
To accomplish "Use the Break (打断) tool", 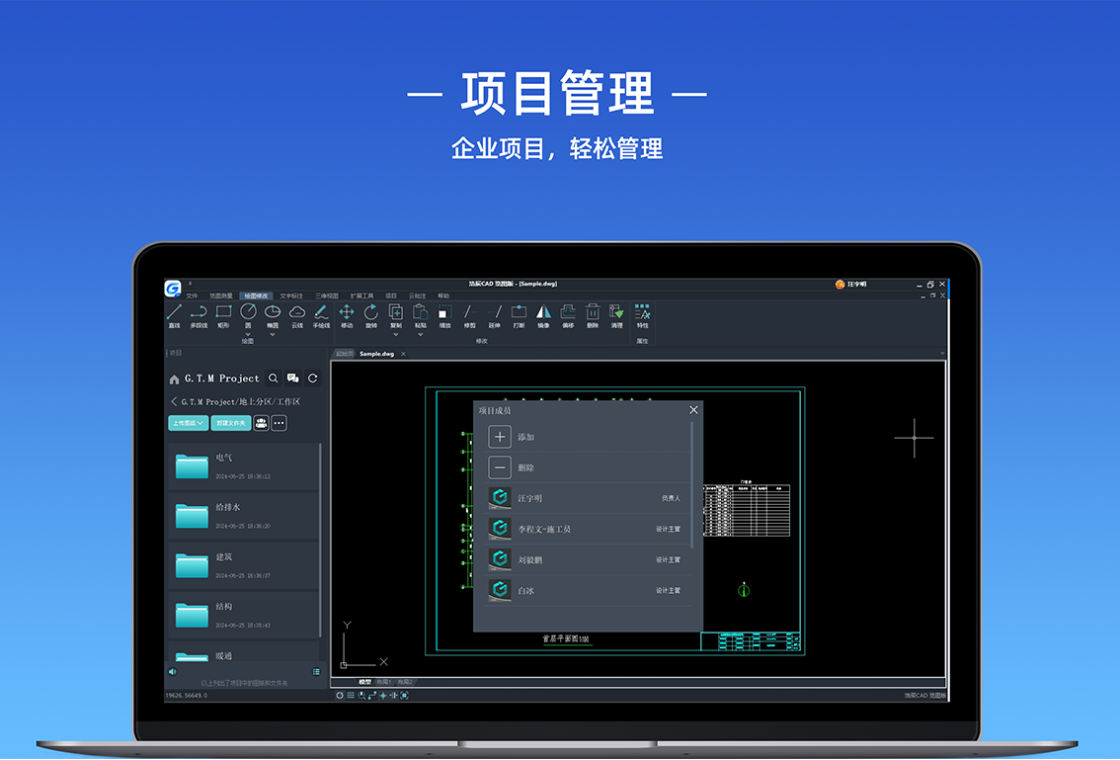I will point(519,315).
